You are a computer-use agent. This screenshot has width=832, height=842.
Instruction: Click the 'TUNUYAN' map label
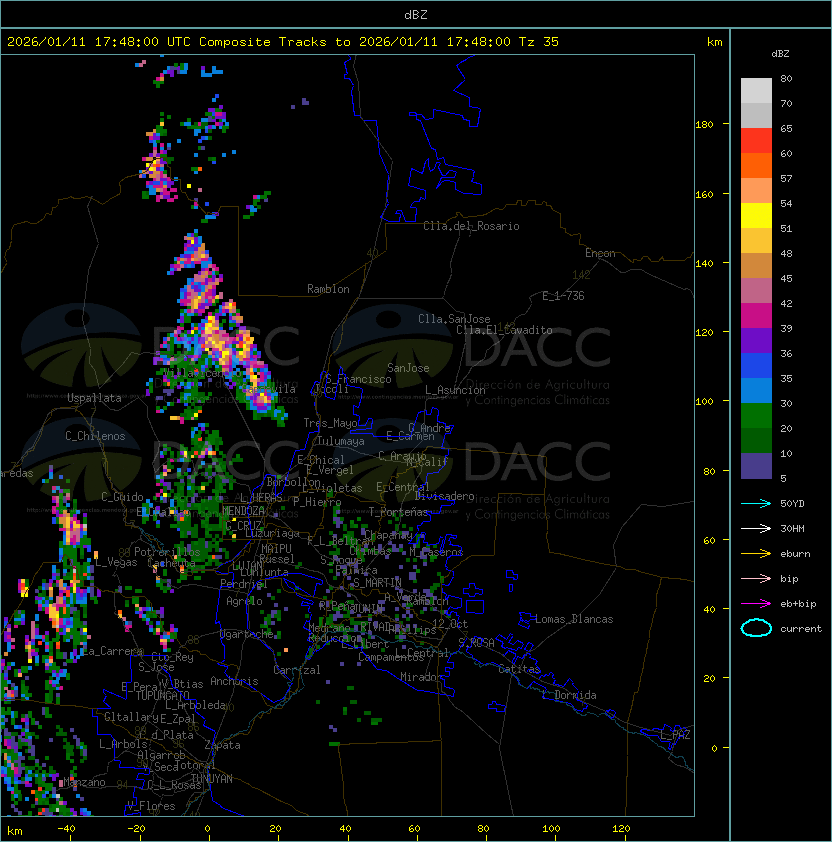coord(212,779)
